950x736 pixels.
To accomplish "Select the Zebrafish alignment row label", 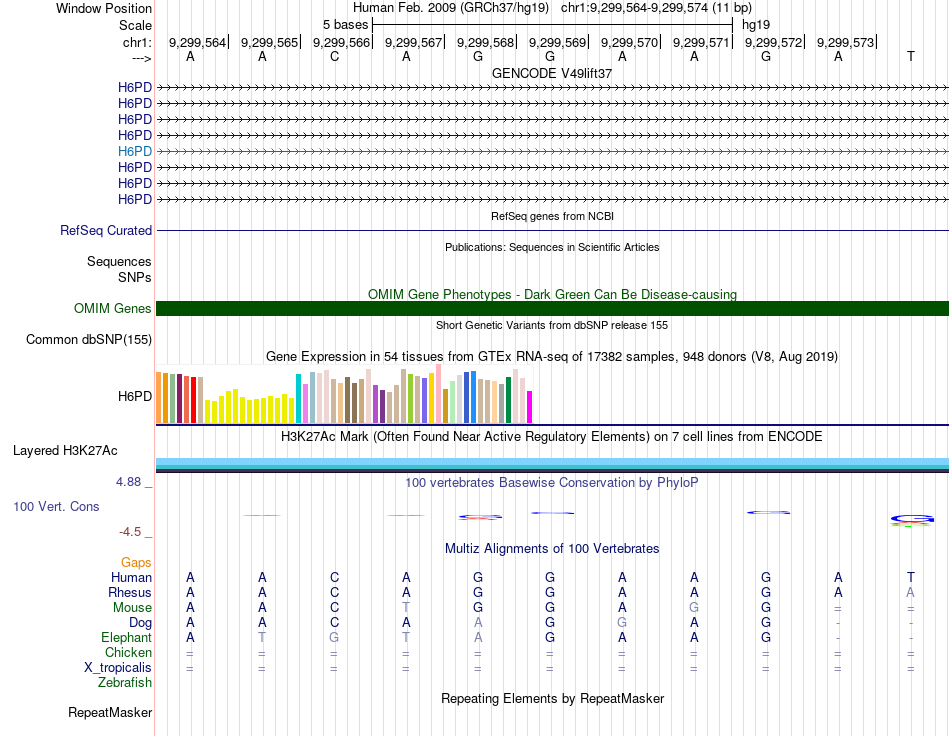I will (x=125, y=683).
